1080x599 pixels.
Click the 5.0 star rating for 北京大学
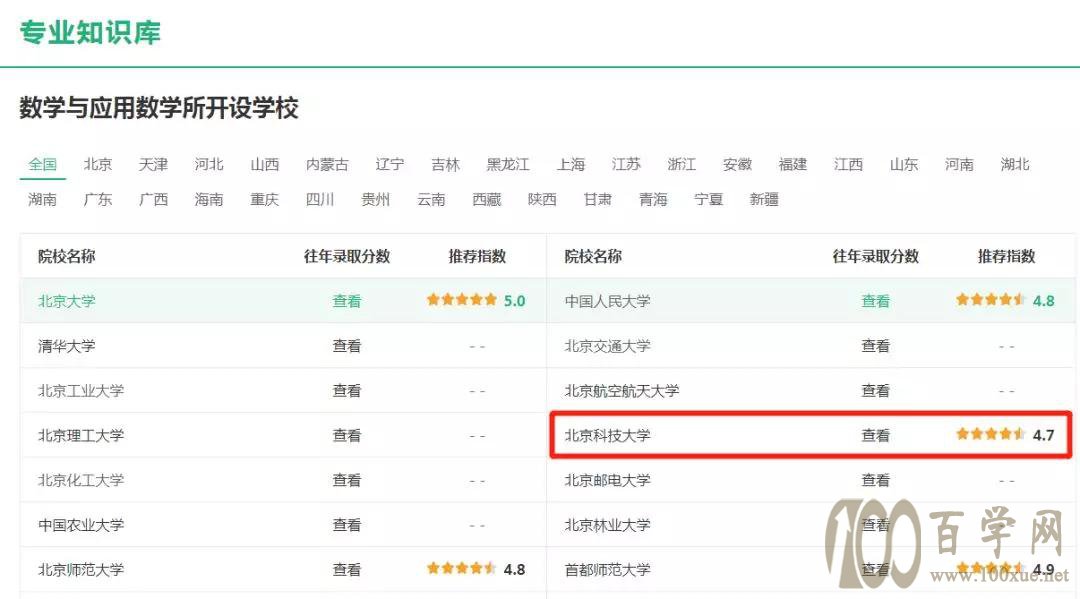476,300
